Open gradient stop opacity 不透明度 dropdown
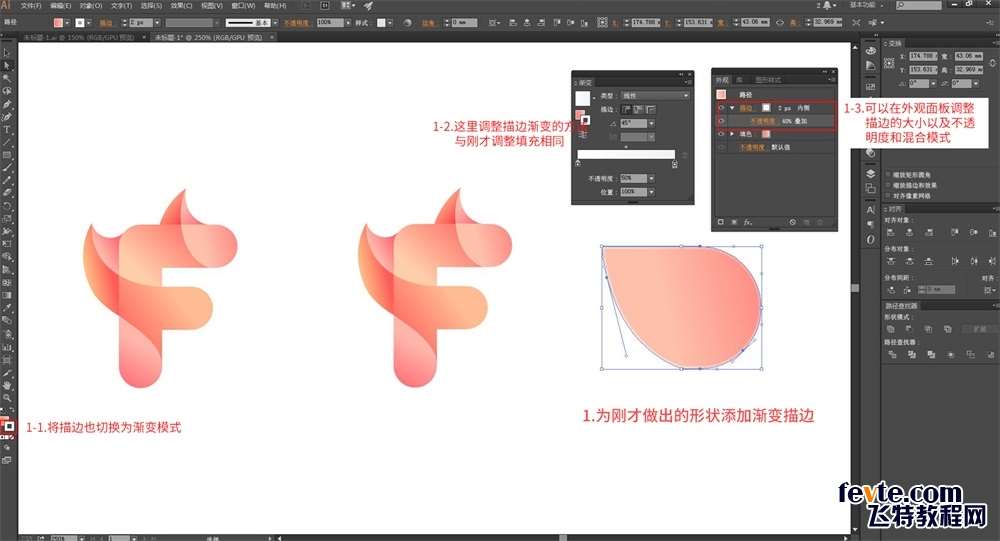Screen dimensions: 1000x541 (x=651, y=179)
